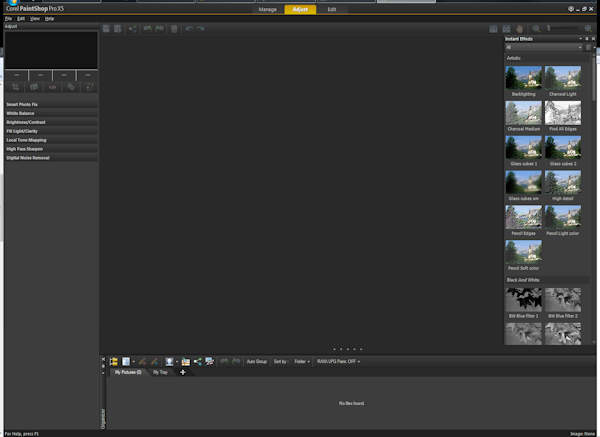Click the zoom in magnifier icon
Screen dimensions: 600x437
[x=588, y=29]
